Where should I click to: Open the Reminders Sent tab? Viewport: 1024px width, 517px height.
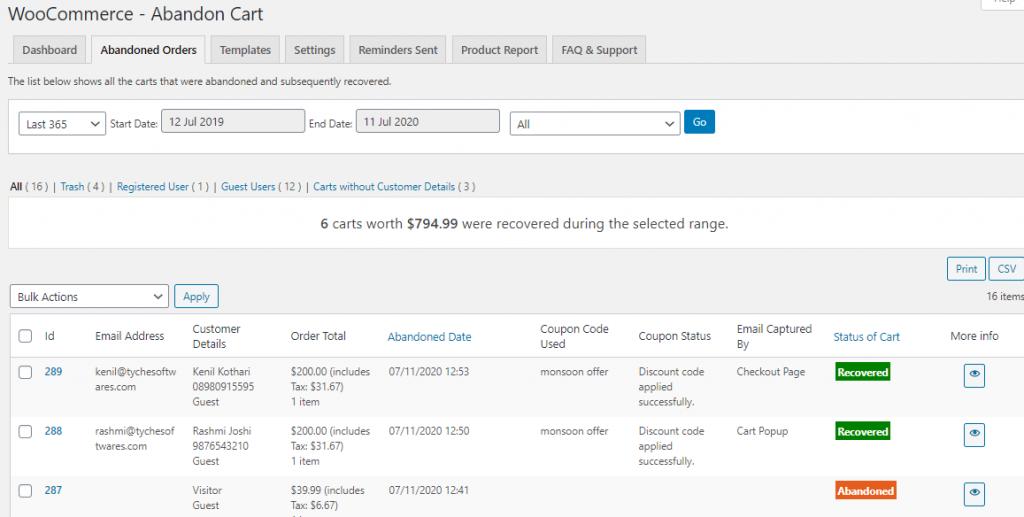[x=398, y=50]
